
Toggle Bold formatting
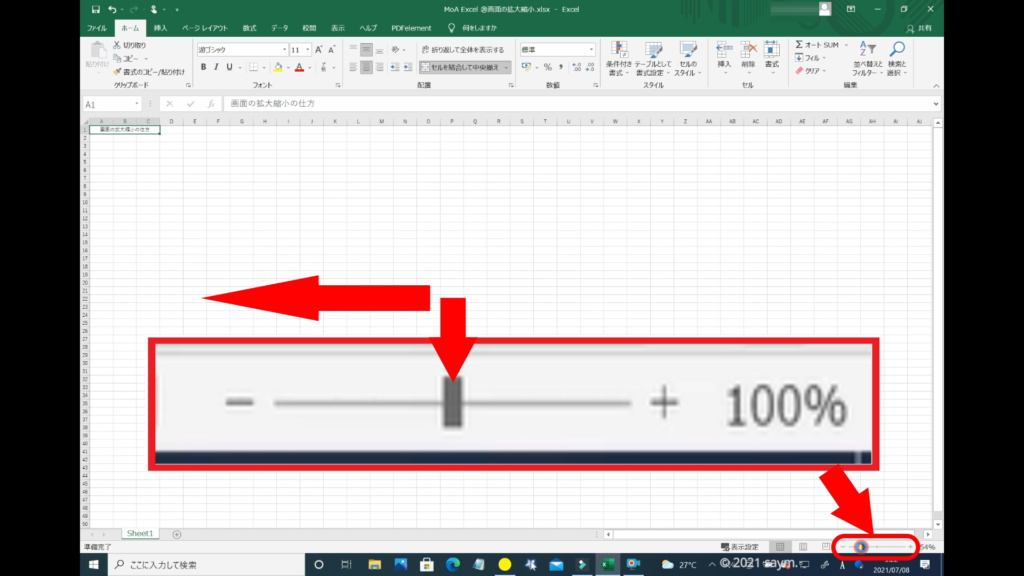[x=203, y=67]
